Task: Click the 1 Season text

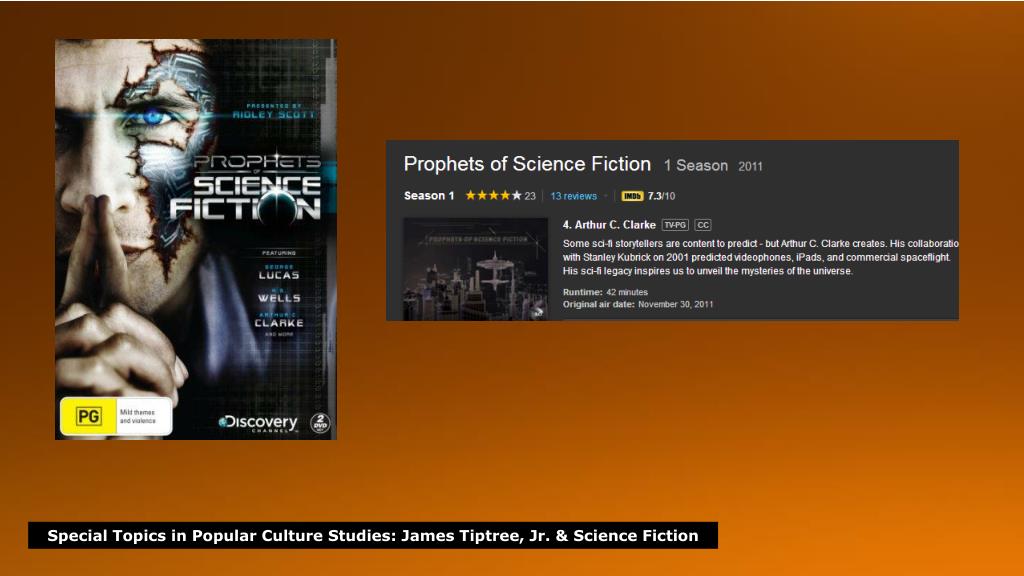Action: pyautogui.click(x=696, y=166)
